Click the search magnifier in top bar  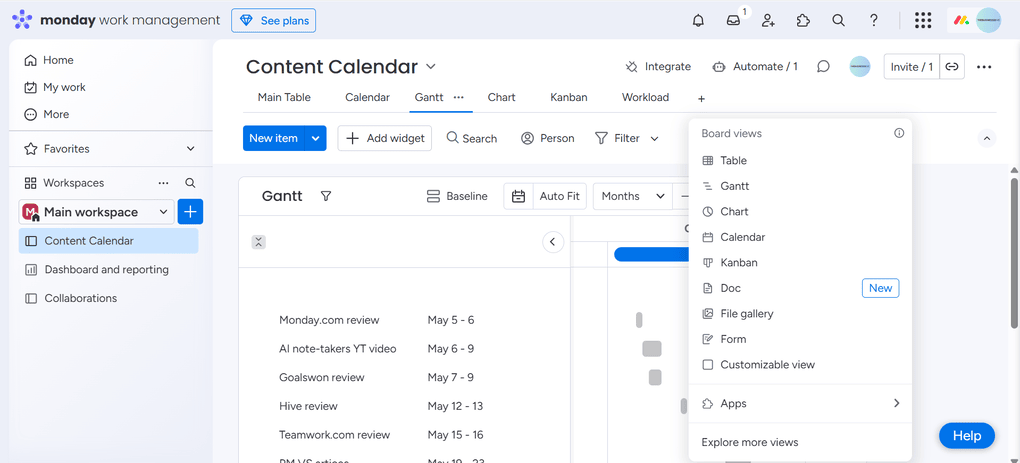pos(838,20)
